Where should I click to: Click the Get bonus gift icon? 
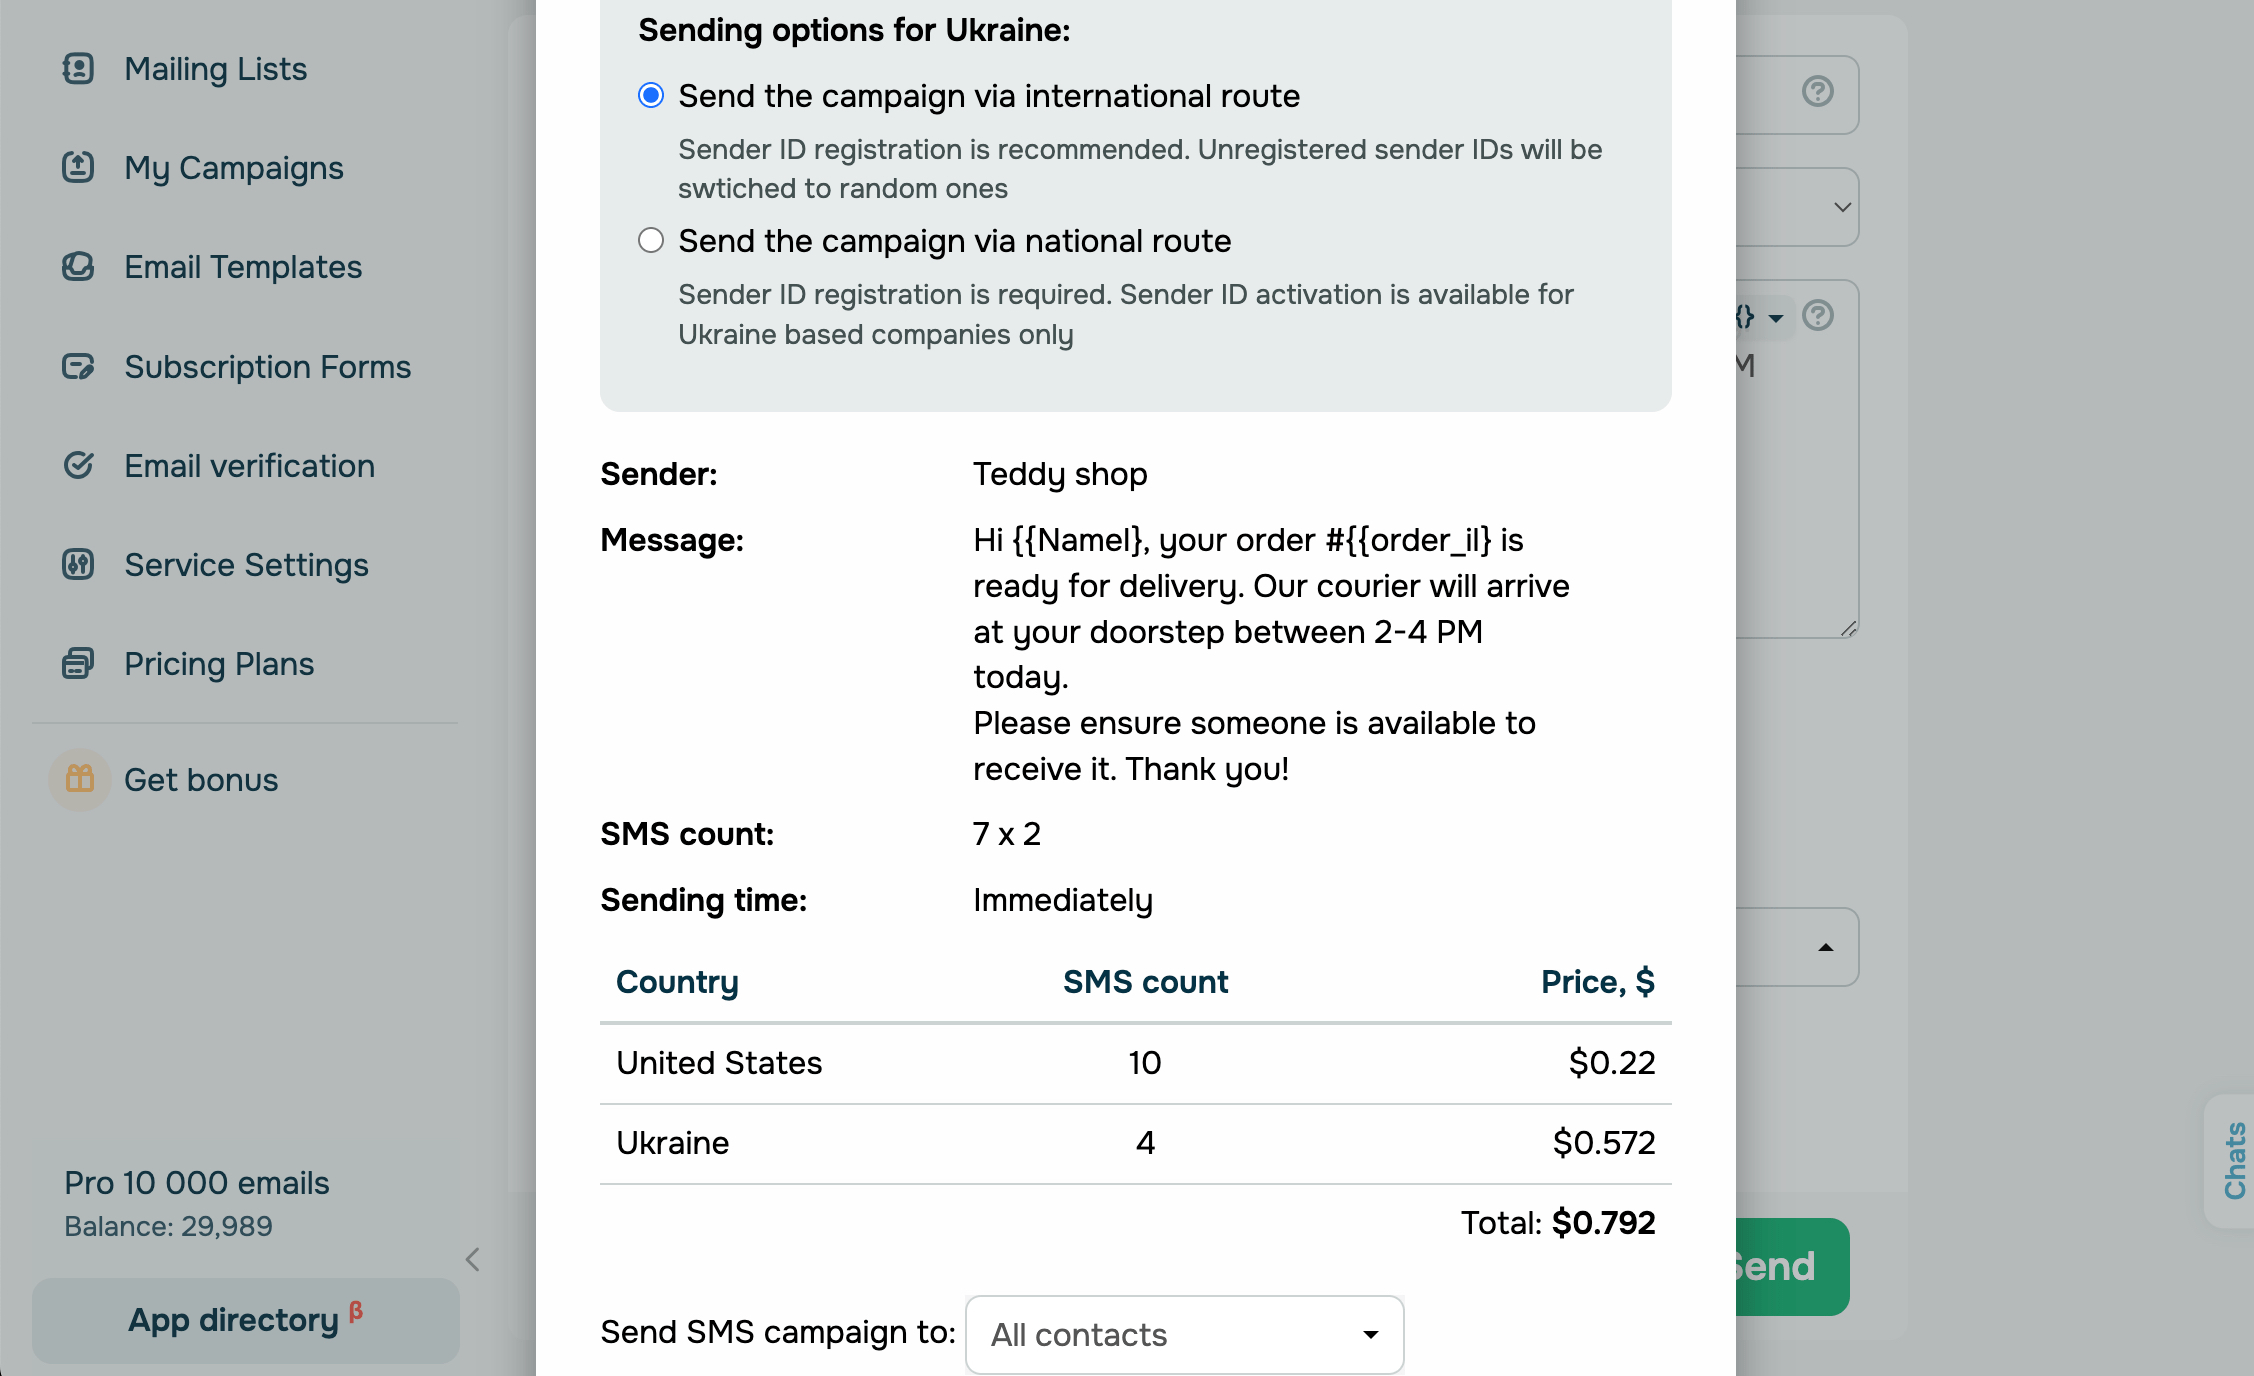point(80,779)
